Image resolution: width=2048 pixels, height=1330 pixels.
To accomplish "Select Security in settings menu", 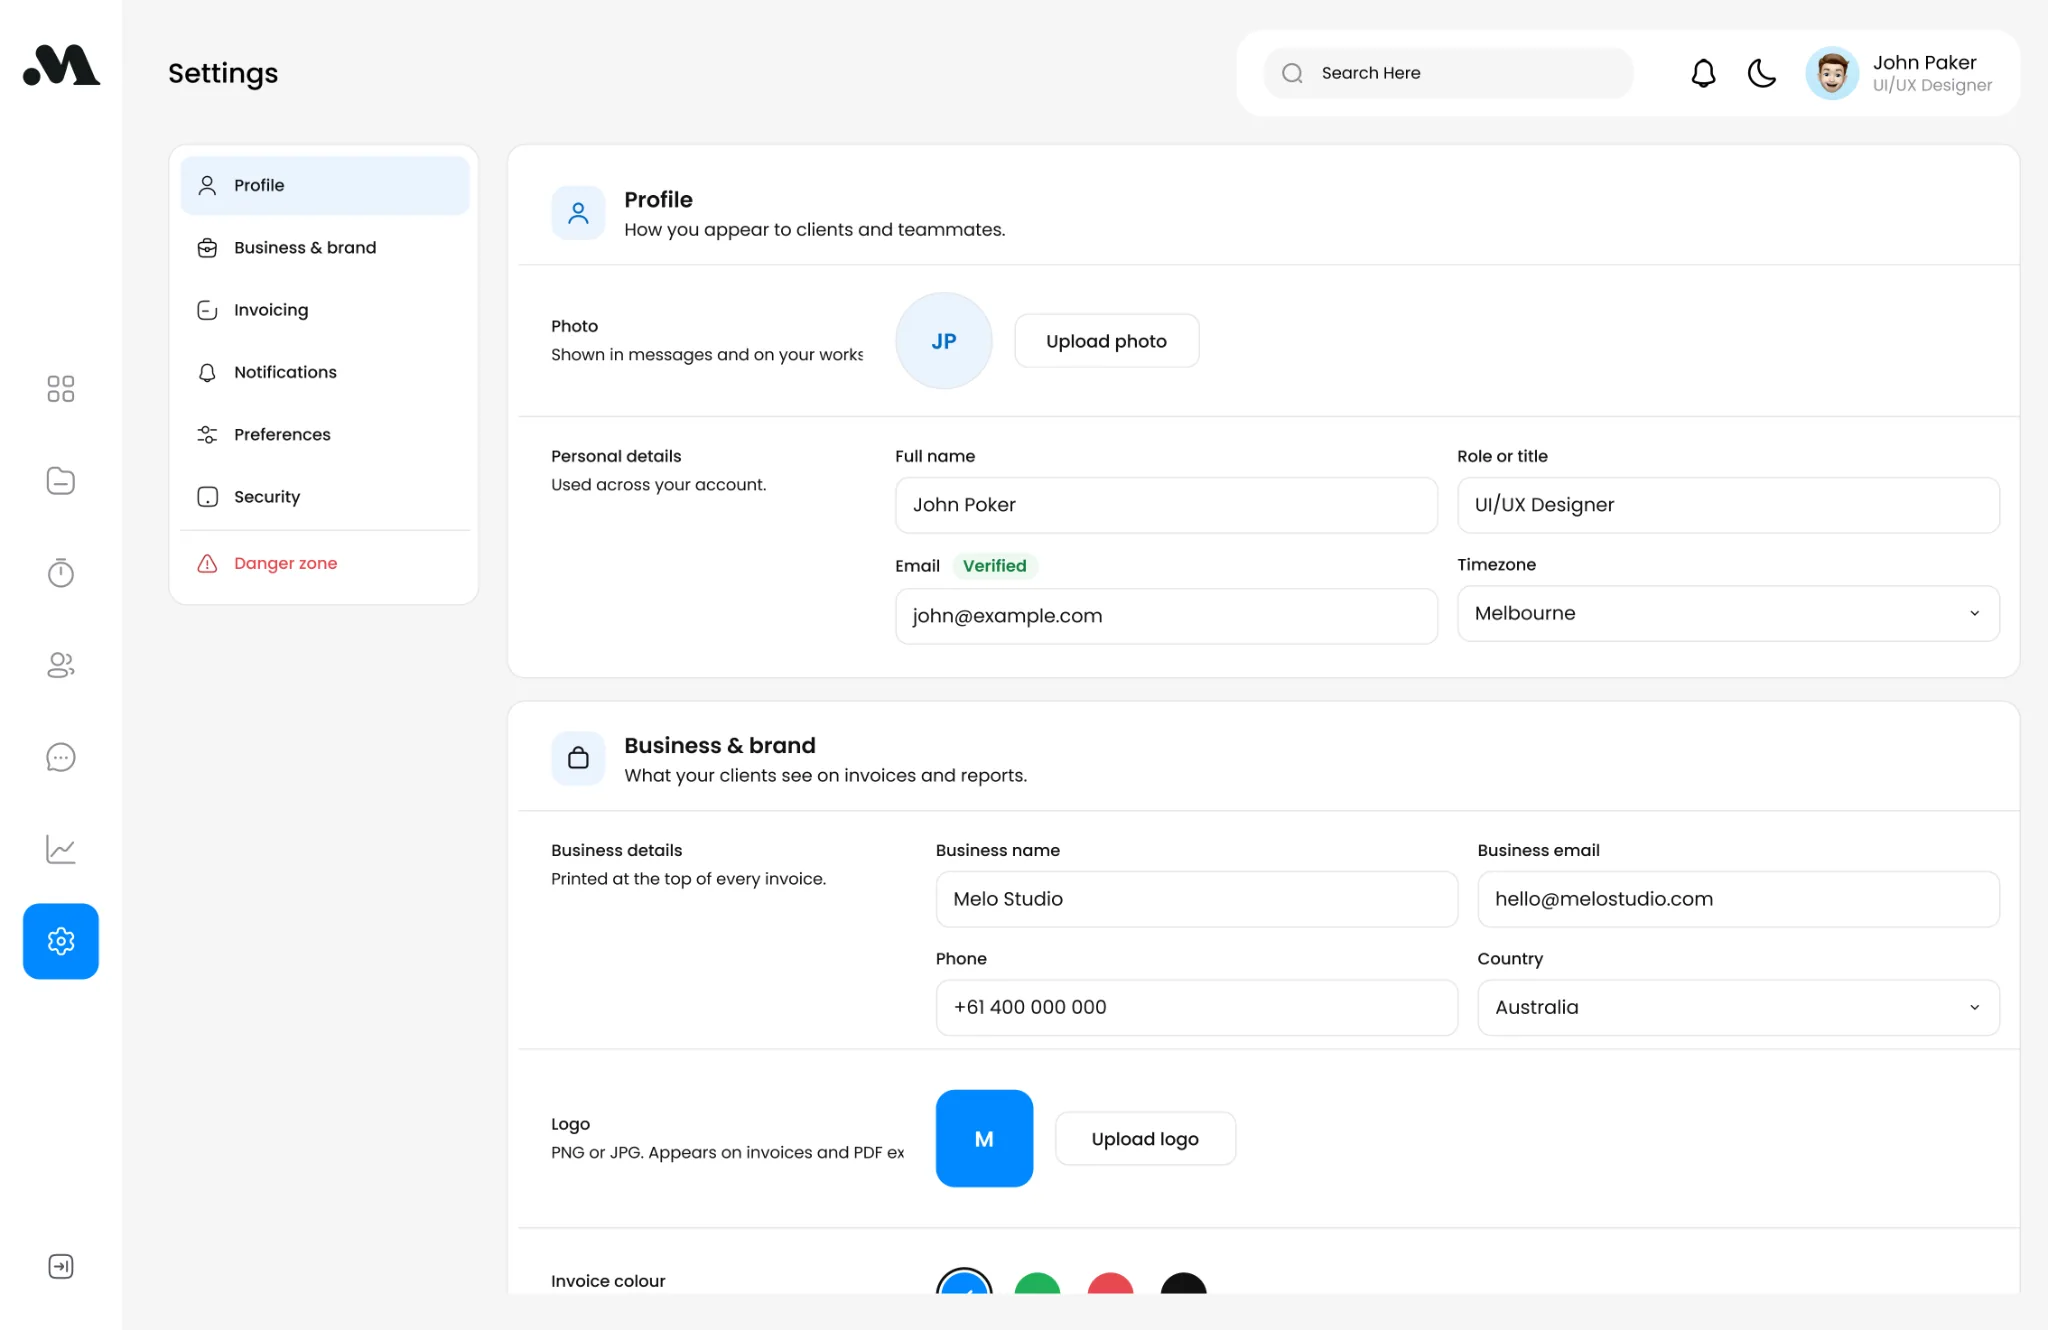I will pyautogui.click(x=325, y=497).
